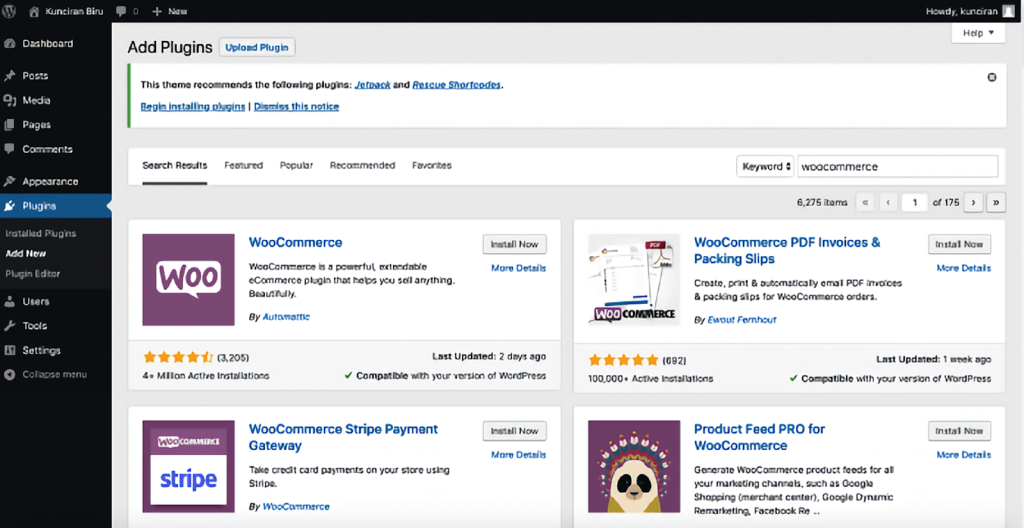Click the Comments sidebar icon

[x=9, y=149]
